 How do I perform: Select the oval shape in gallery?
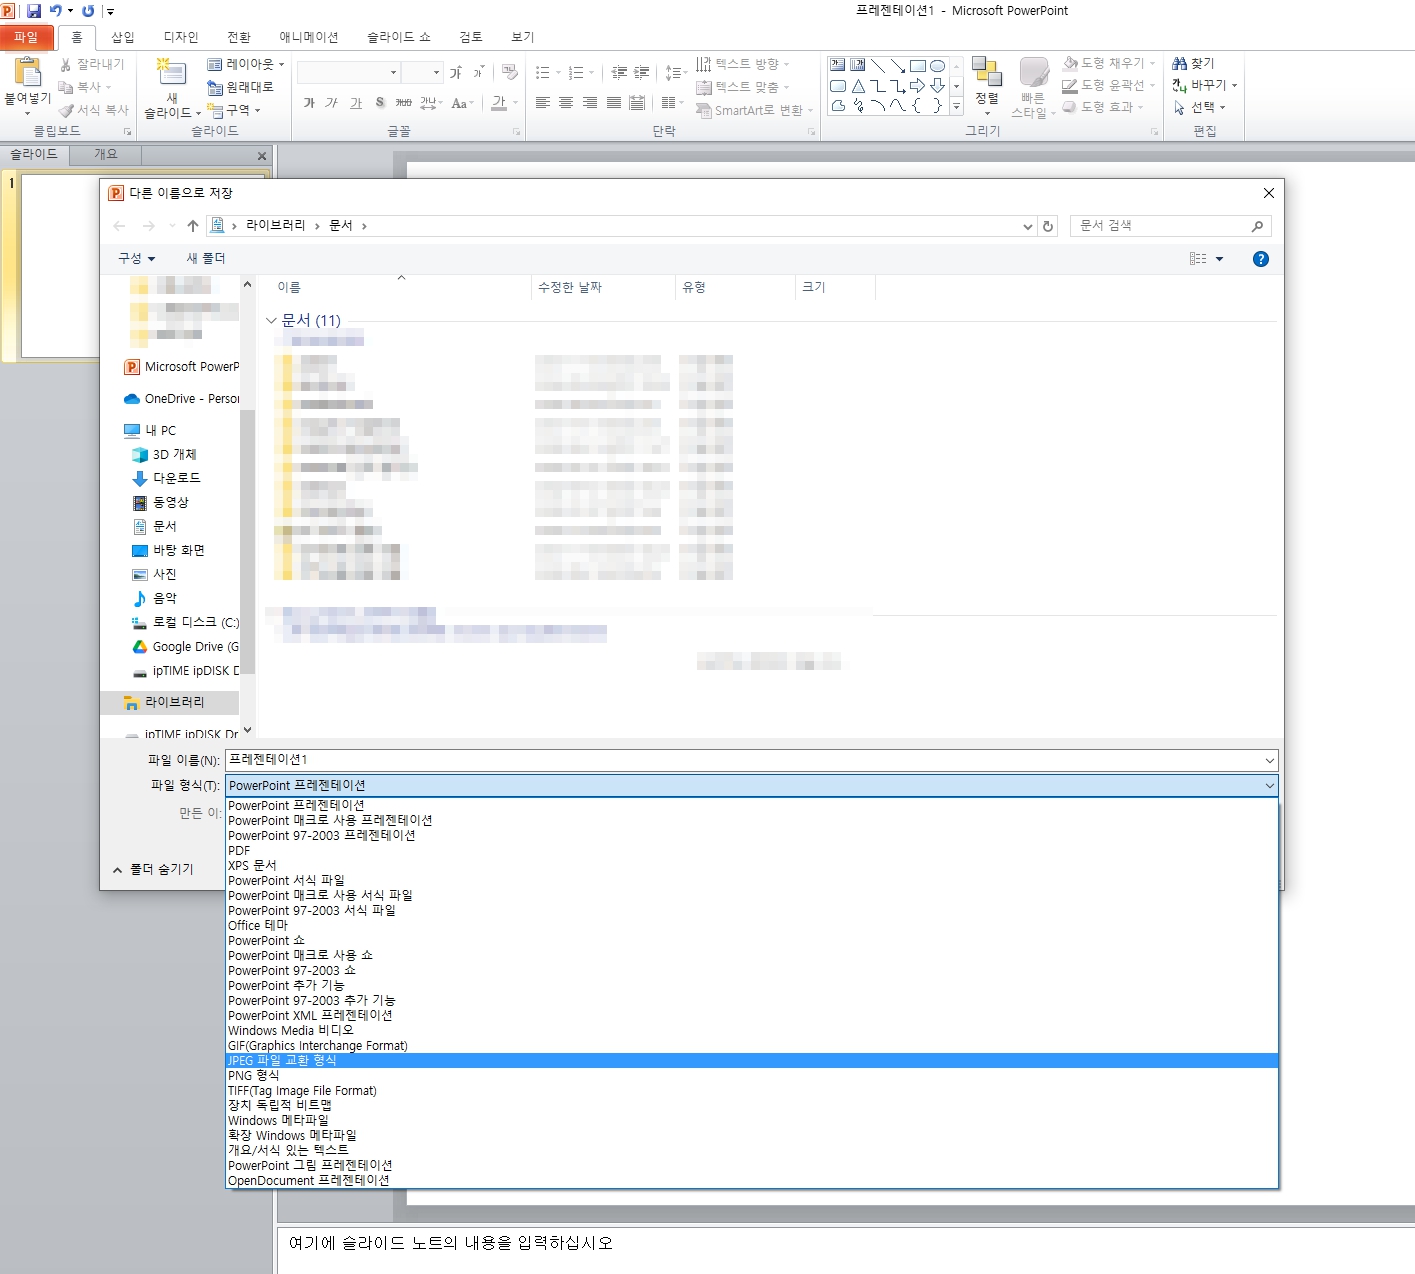tap(937, 66)
